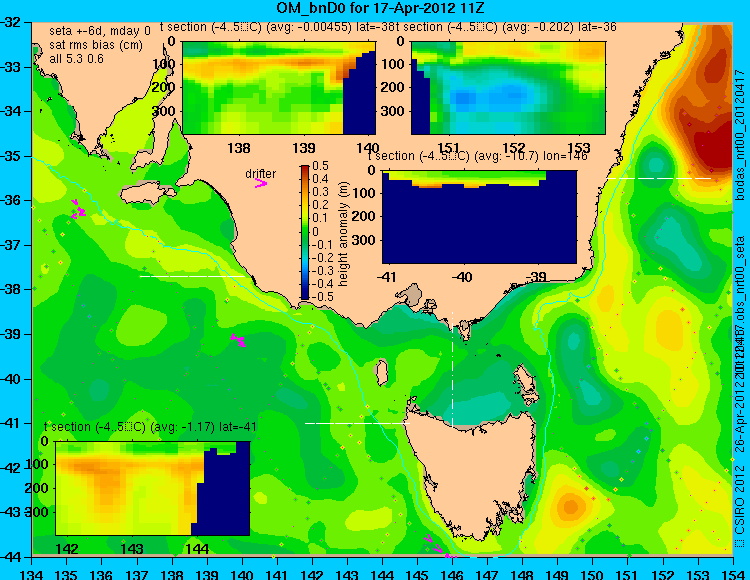Click the '141' longitude label on bottom axis
This screenshot has height=580, width=750.
pyautogui.click(x=276, y=574)
